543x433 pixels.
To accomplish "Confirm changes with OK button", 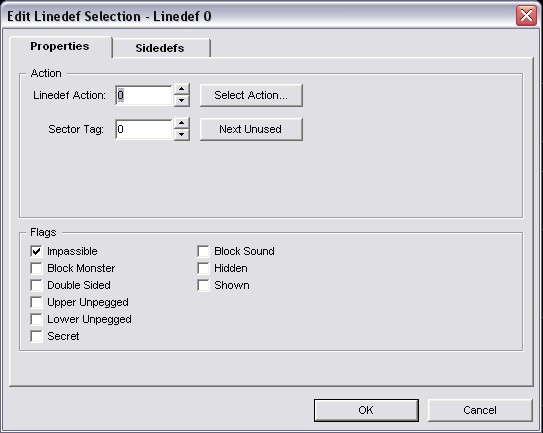I will pyautogui.click(x=366, y=410).
